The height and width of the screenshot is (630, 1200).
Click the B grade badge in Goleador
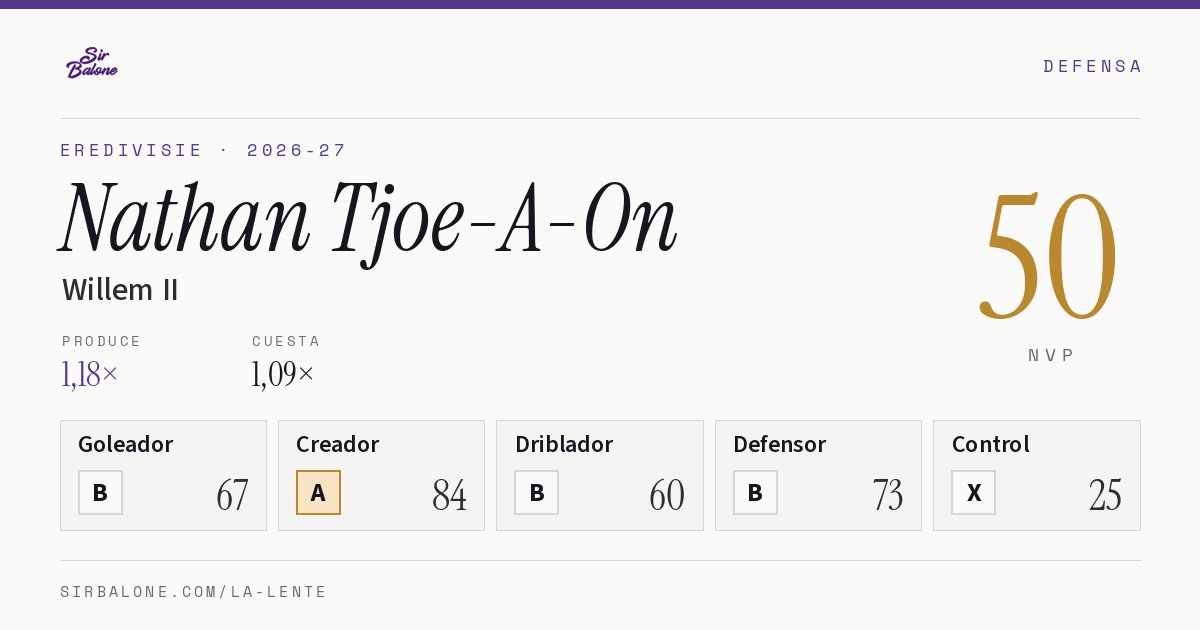click(x=100, y=492)
